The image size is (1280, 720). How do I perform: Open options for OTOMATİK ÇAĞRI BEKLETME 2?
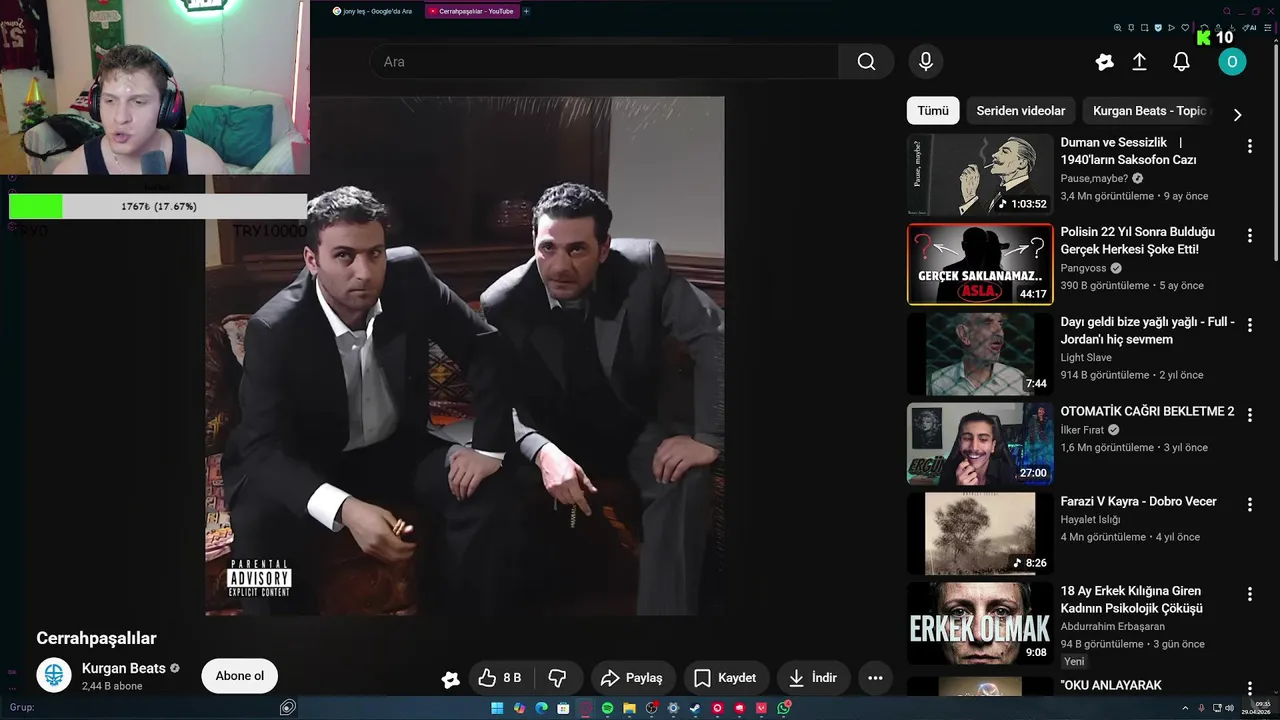[1249, 415]
